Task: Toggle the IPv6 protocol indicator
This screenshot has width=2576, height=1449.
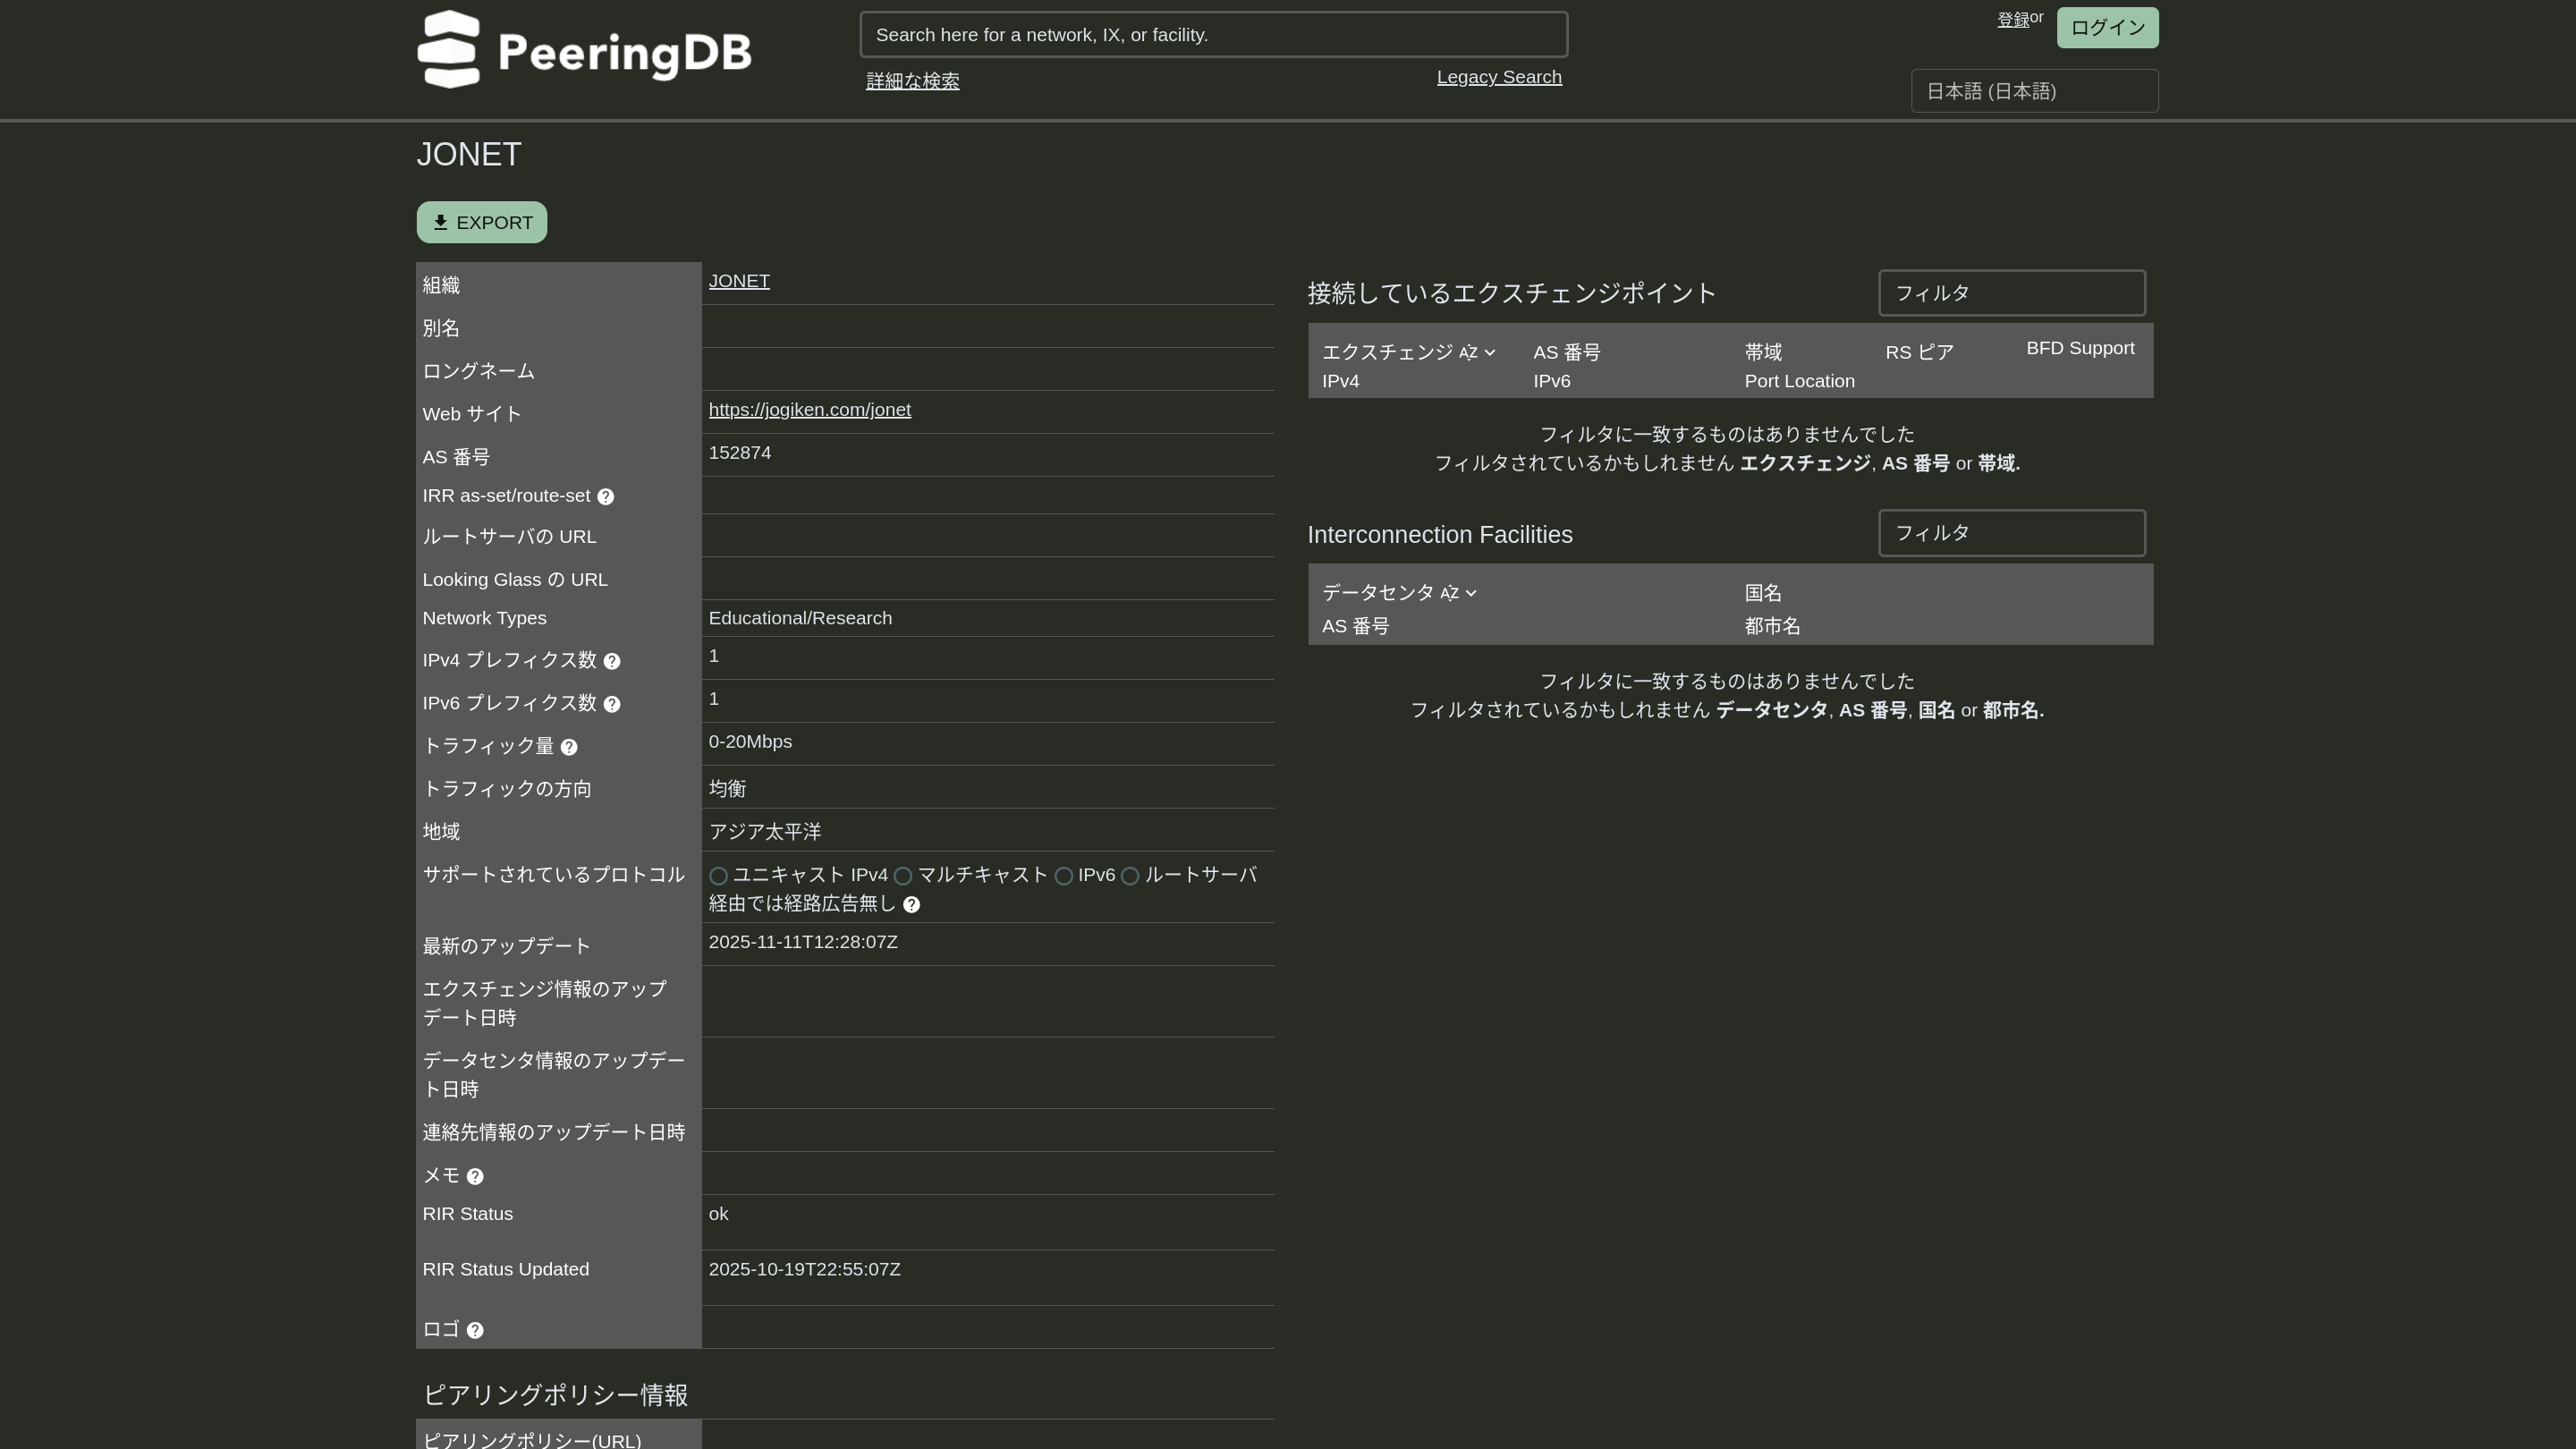Action: 1064,876
